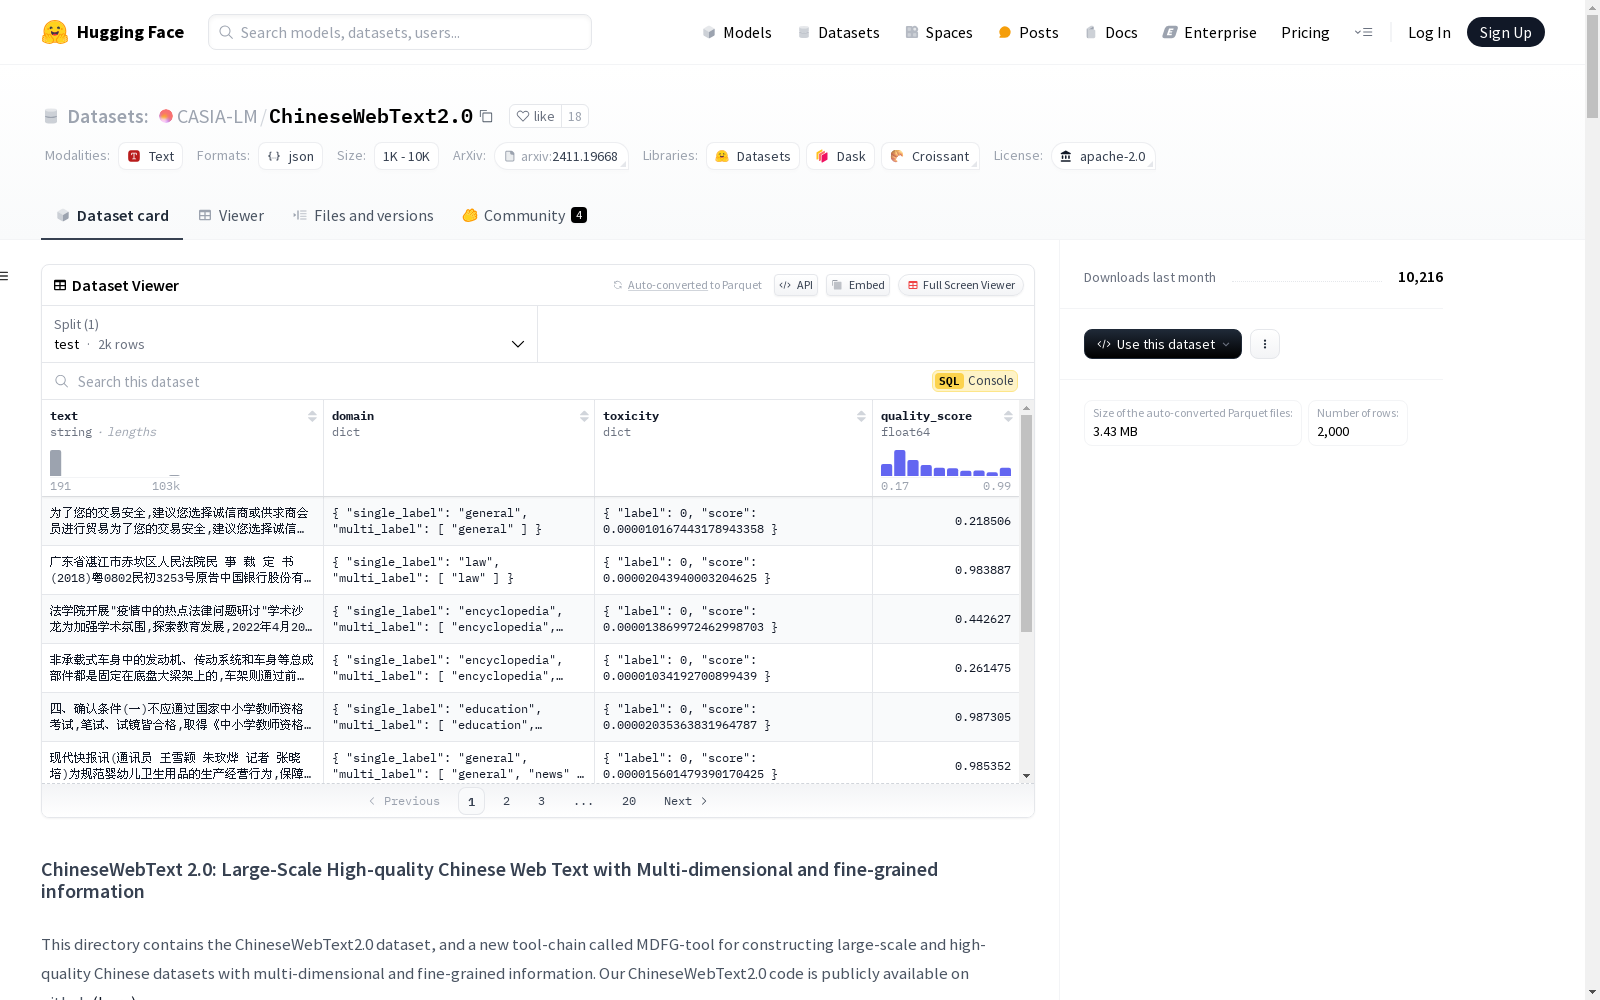The width and height of the screenshot is (1600, 1000).
Task: Click the ChineseWebText2.0 dataset title
Action: point(371,116)
